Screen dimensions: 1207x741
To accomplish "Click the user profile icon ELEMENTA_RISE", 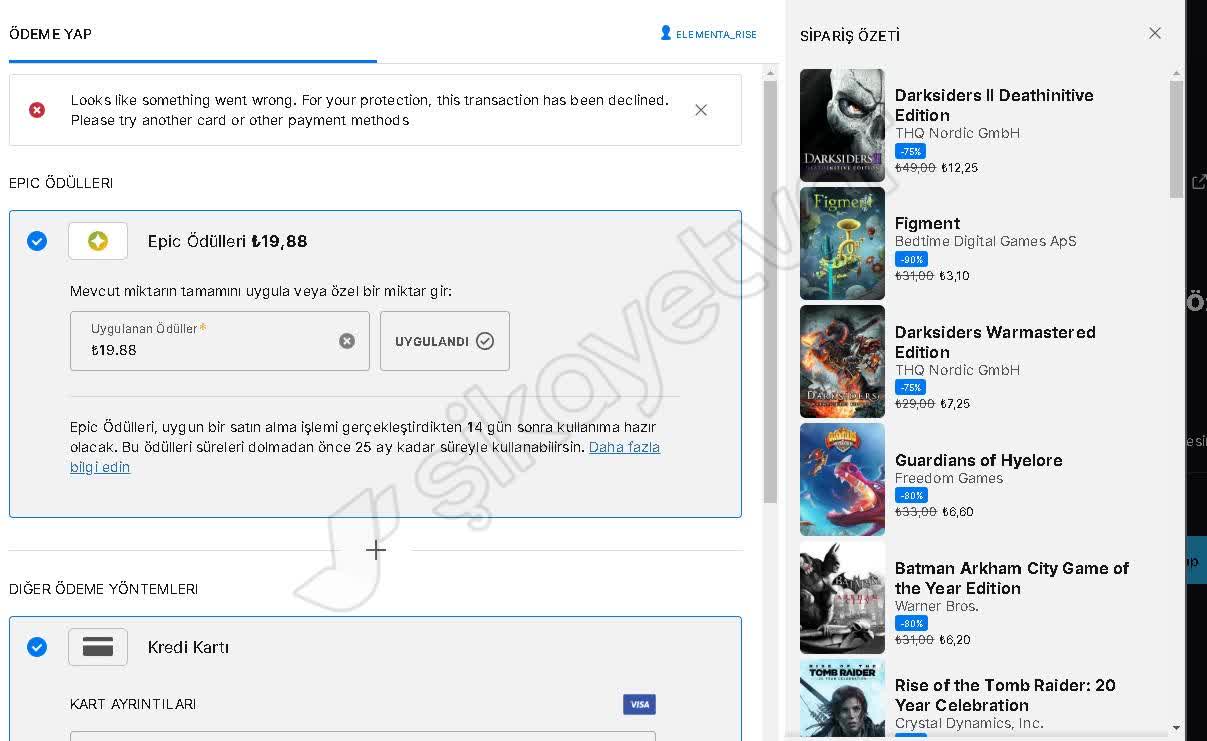I will pos(666,34).
